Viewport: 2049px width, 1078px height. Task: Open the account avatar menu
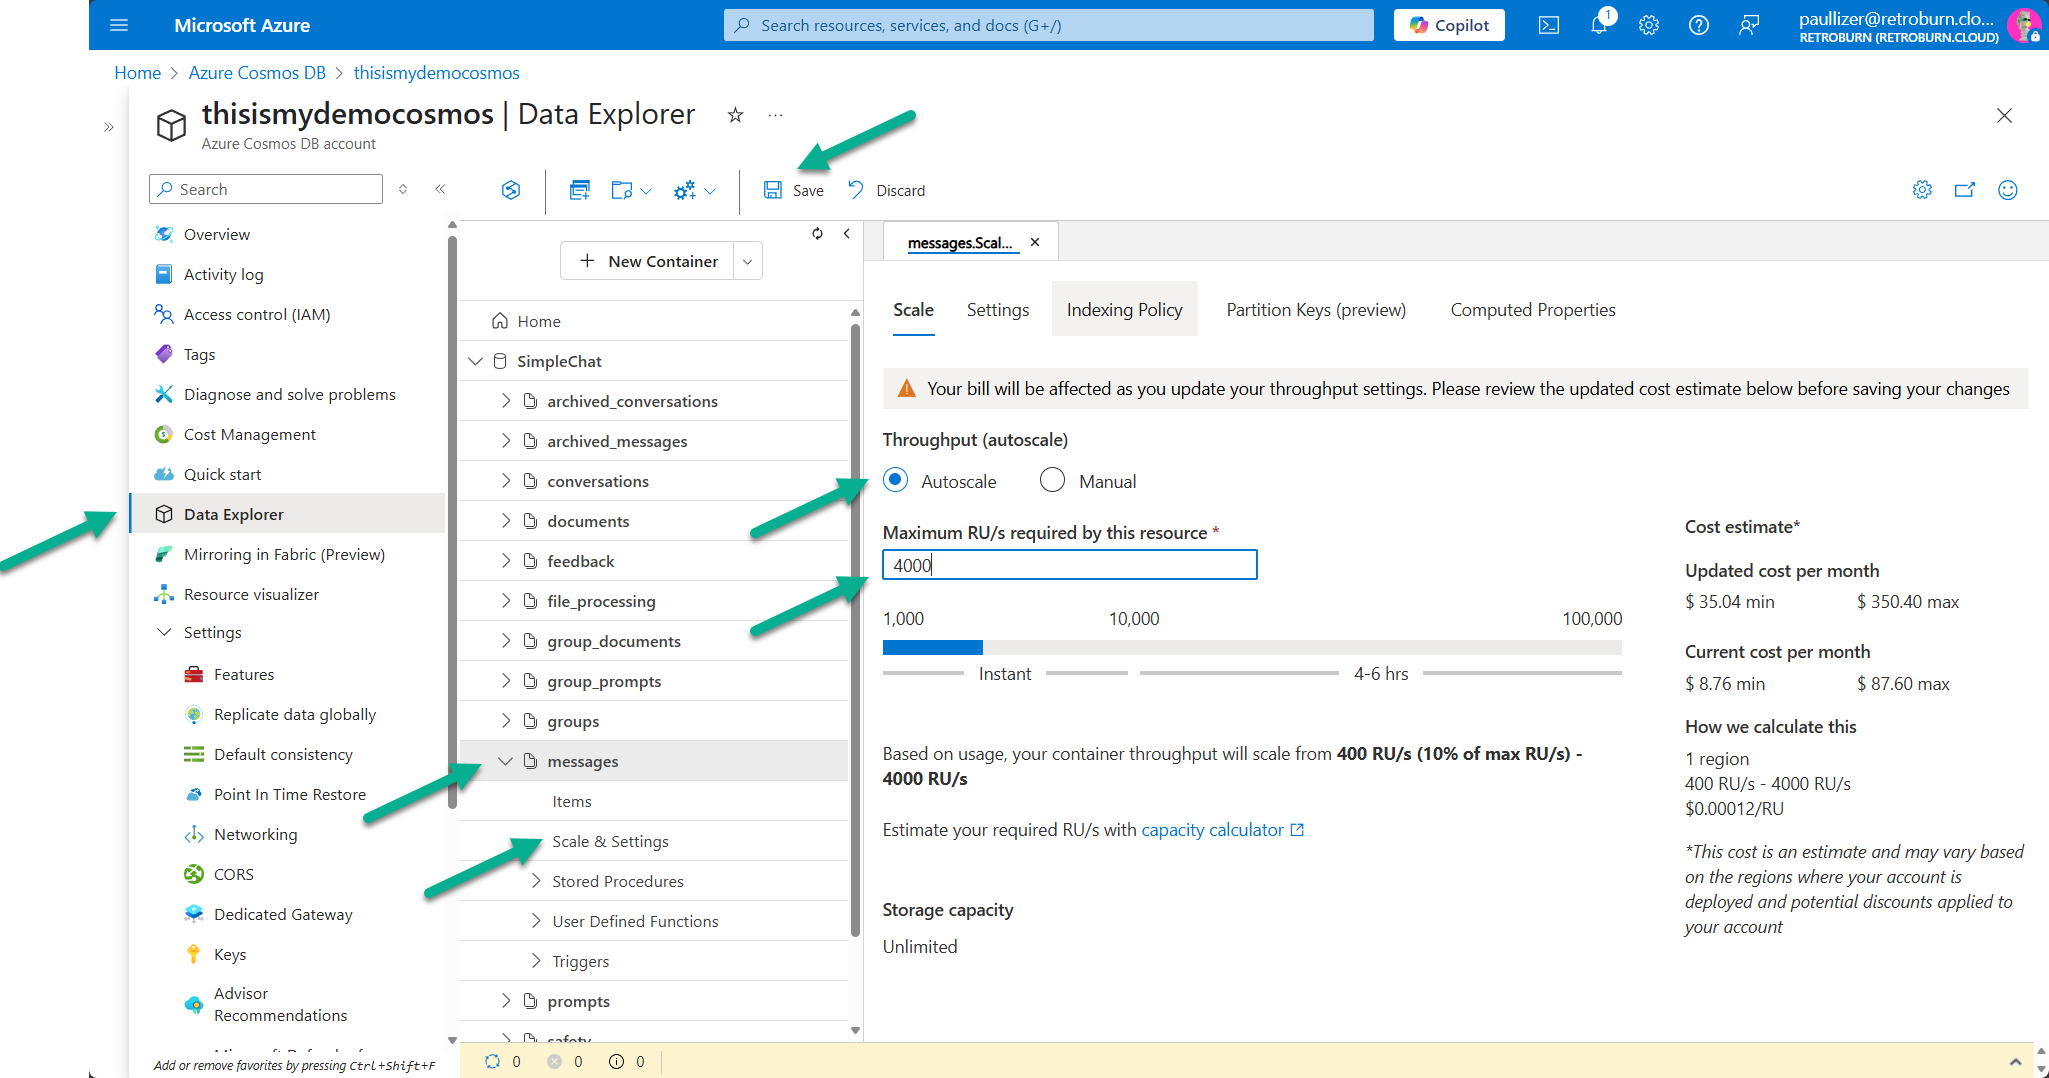click(x=2025, y=25)
